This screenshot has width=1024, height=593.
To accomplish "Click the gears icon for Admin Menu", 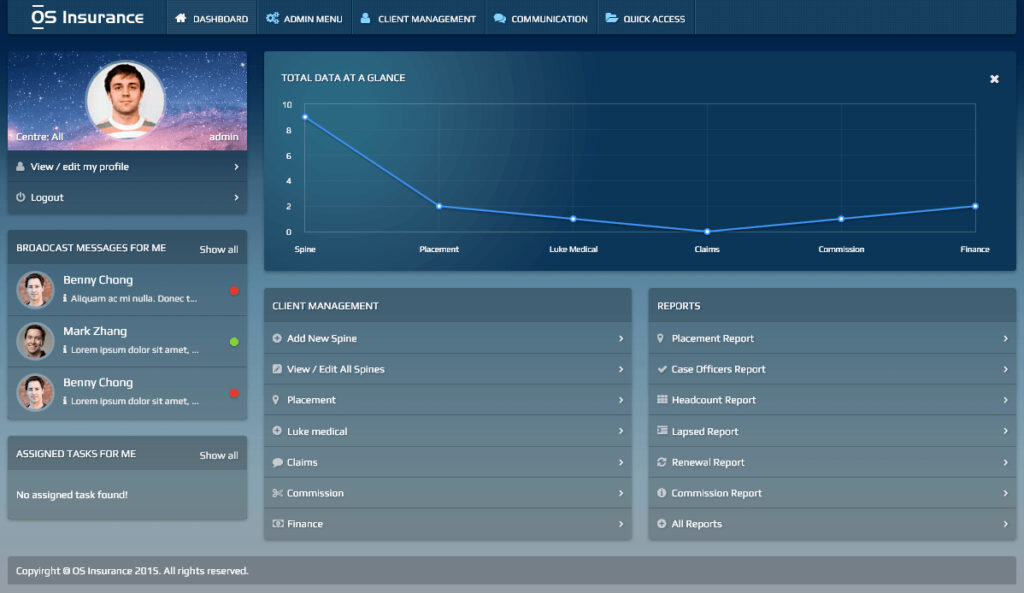I will point(272,18).
